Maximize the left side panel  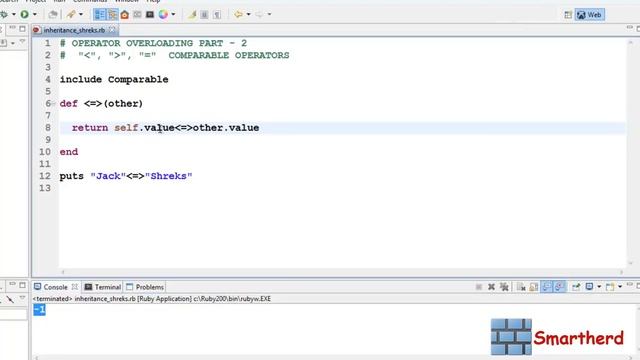22,29
